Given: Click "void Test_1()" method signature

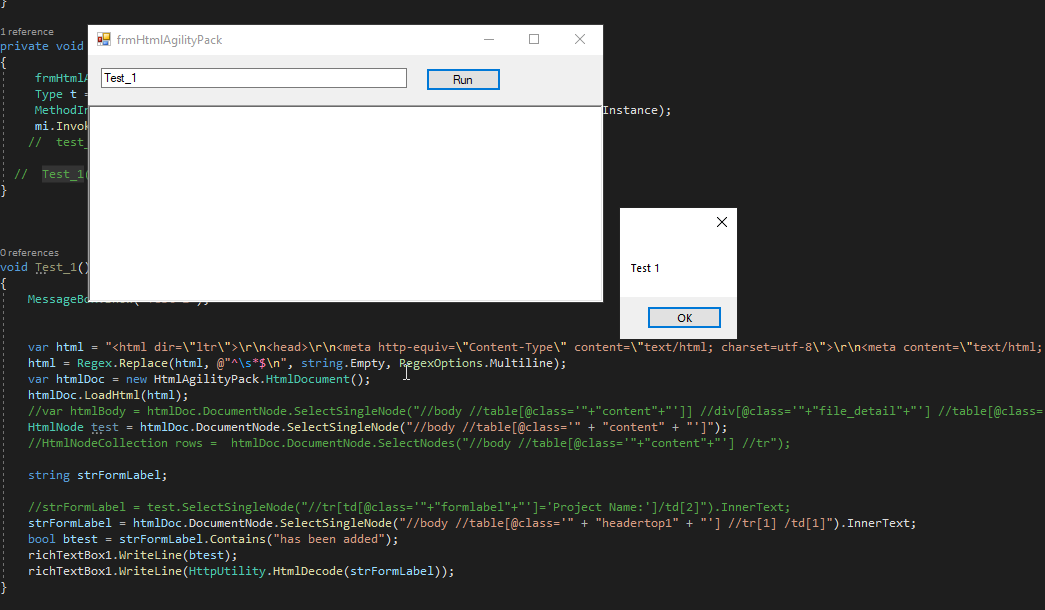Looking at the screenshot, I should tap(45, 267).
